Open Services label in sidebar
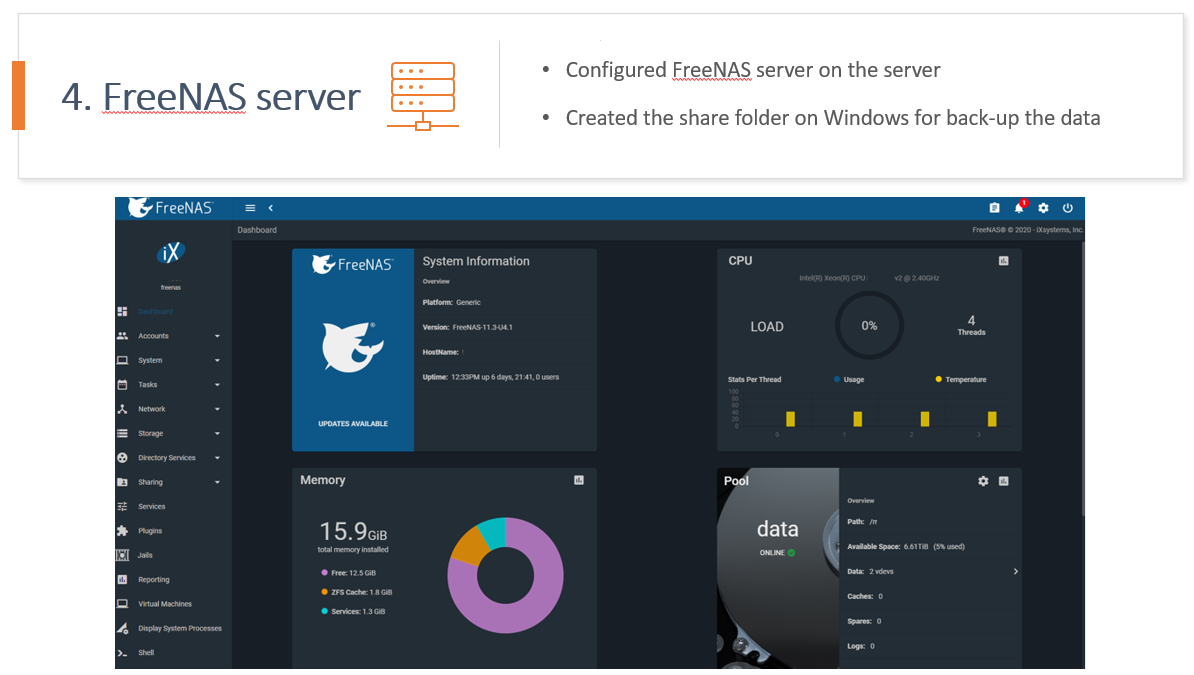 click(x=152, y=507)
